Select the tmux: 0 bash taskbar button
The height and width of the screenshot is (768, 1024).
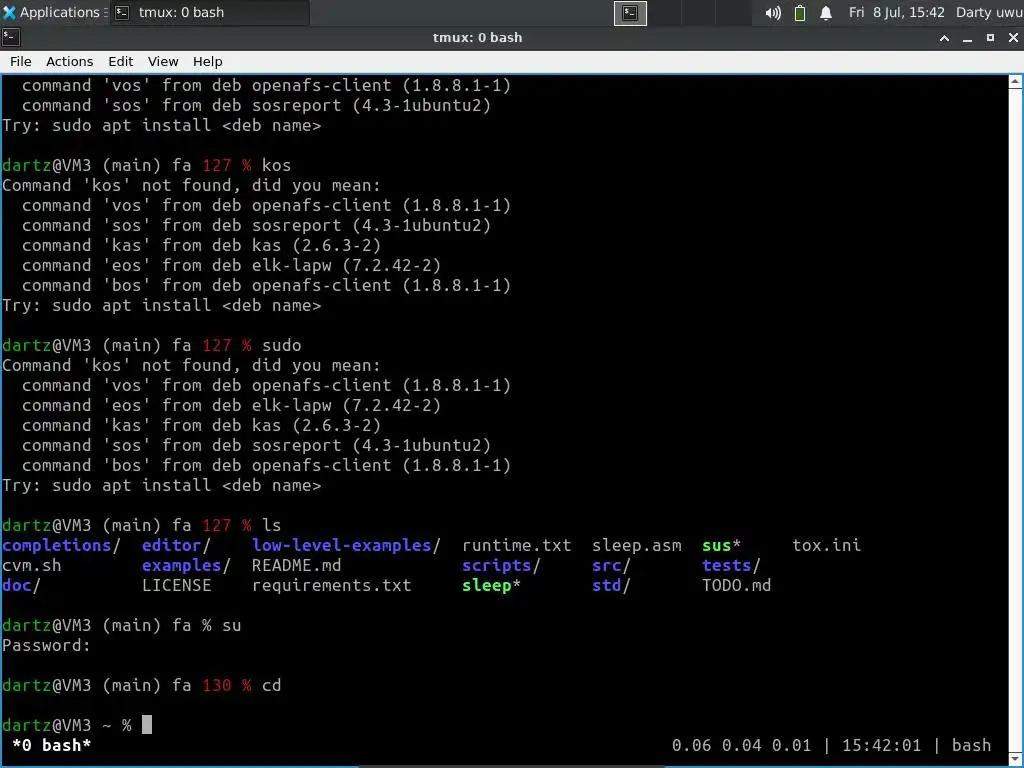209,12
